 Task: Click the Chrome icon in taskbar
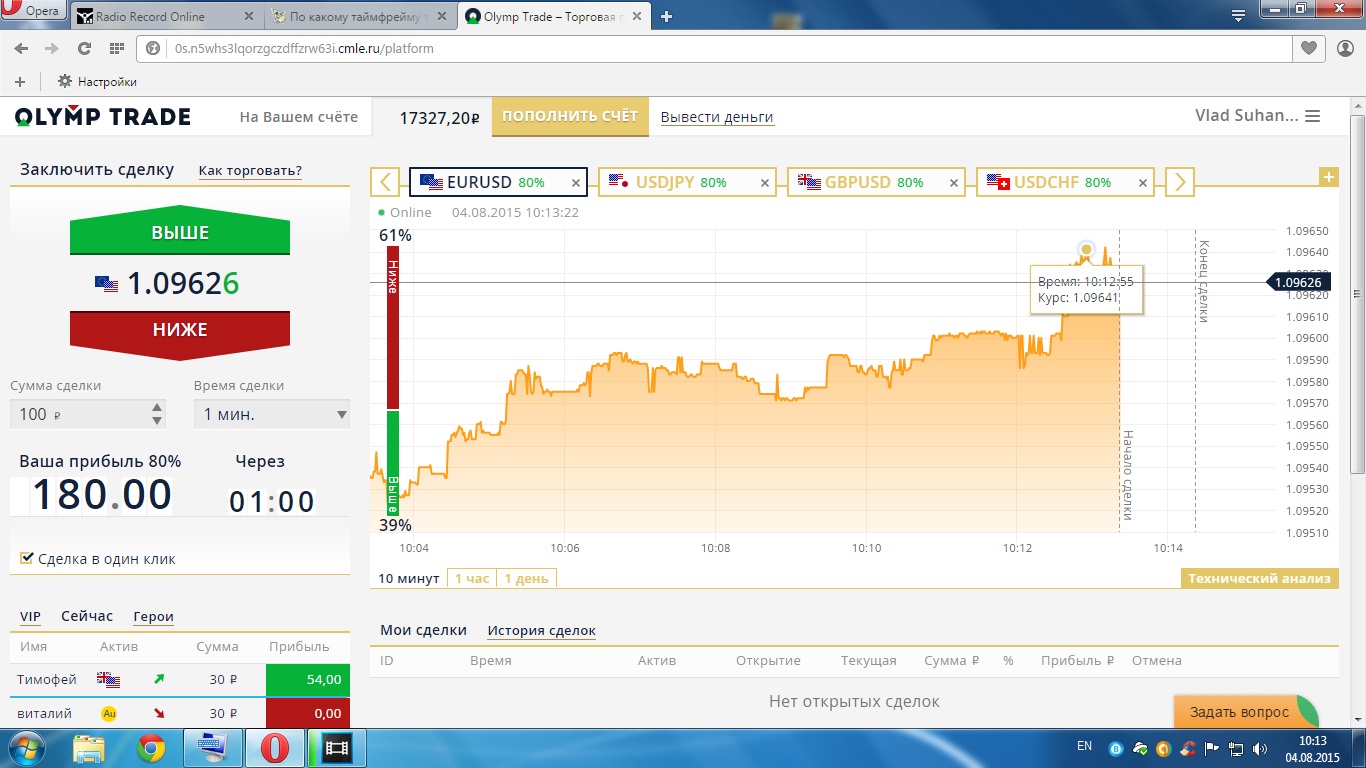(151, 747)
